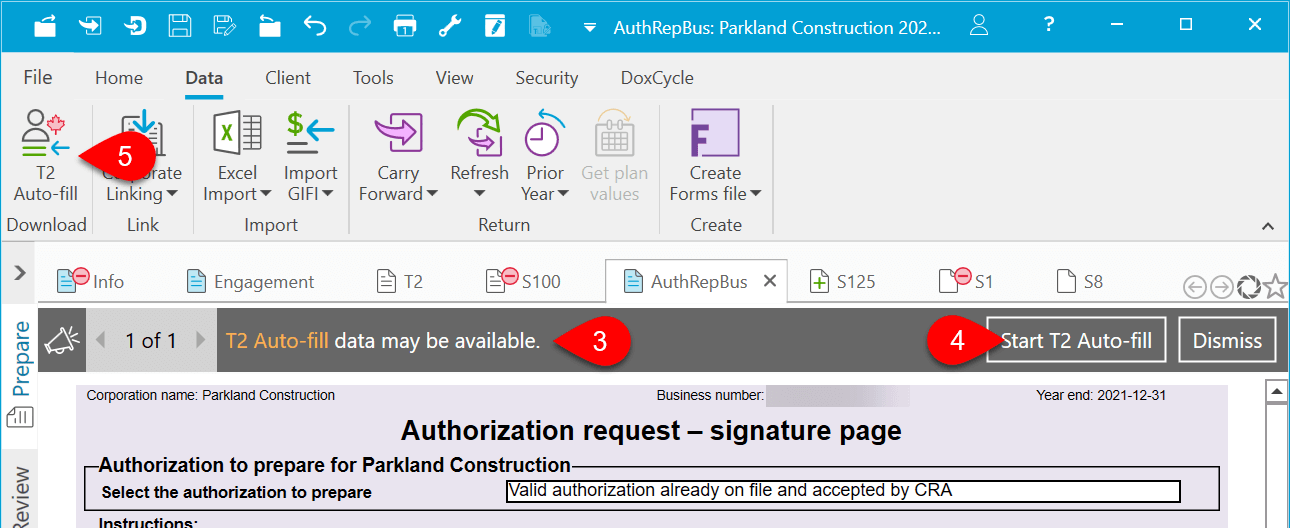Viewport: 1290px width, 528px height.
Task: Click the back navigation circle arrow
Action: [x=1195, y=288]
